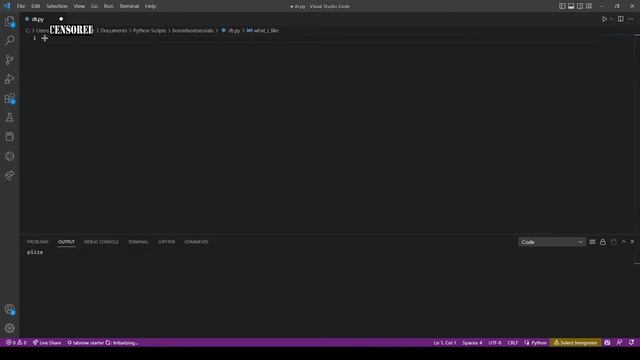The image size is (640, 360).
Task: Close the unsaved dt.py tab via its dot
Action: 61,19
